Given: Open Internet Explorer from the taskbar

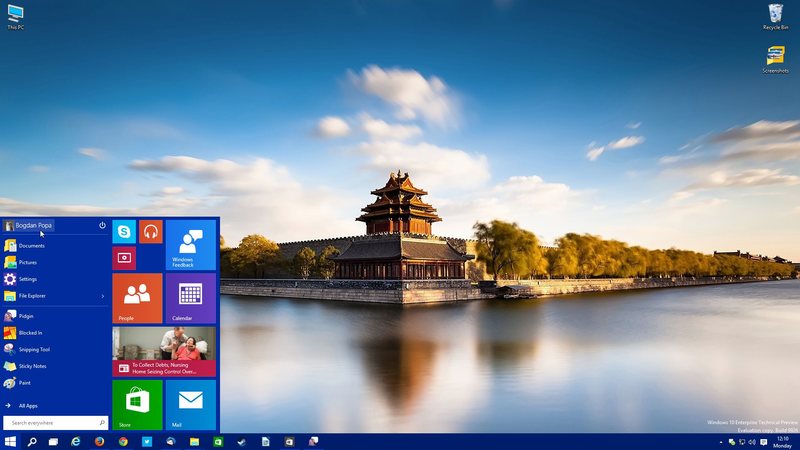Looking at the screenshot, I should click(x=76, y=441).
